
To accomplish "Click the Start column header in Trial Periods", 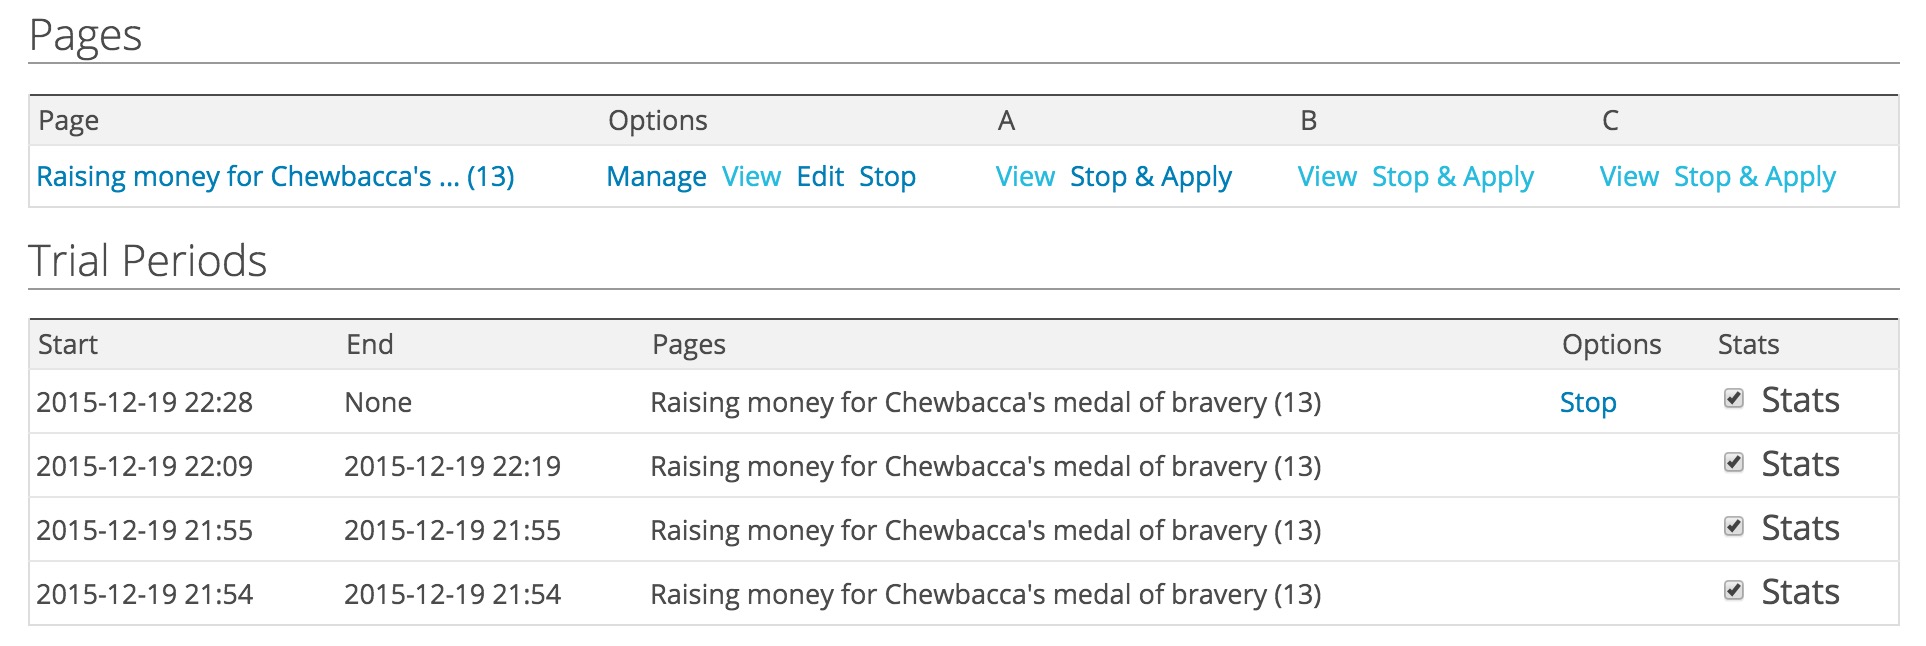I will (x=68, y=345).
